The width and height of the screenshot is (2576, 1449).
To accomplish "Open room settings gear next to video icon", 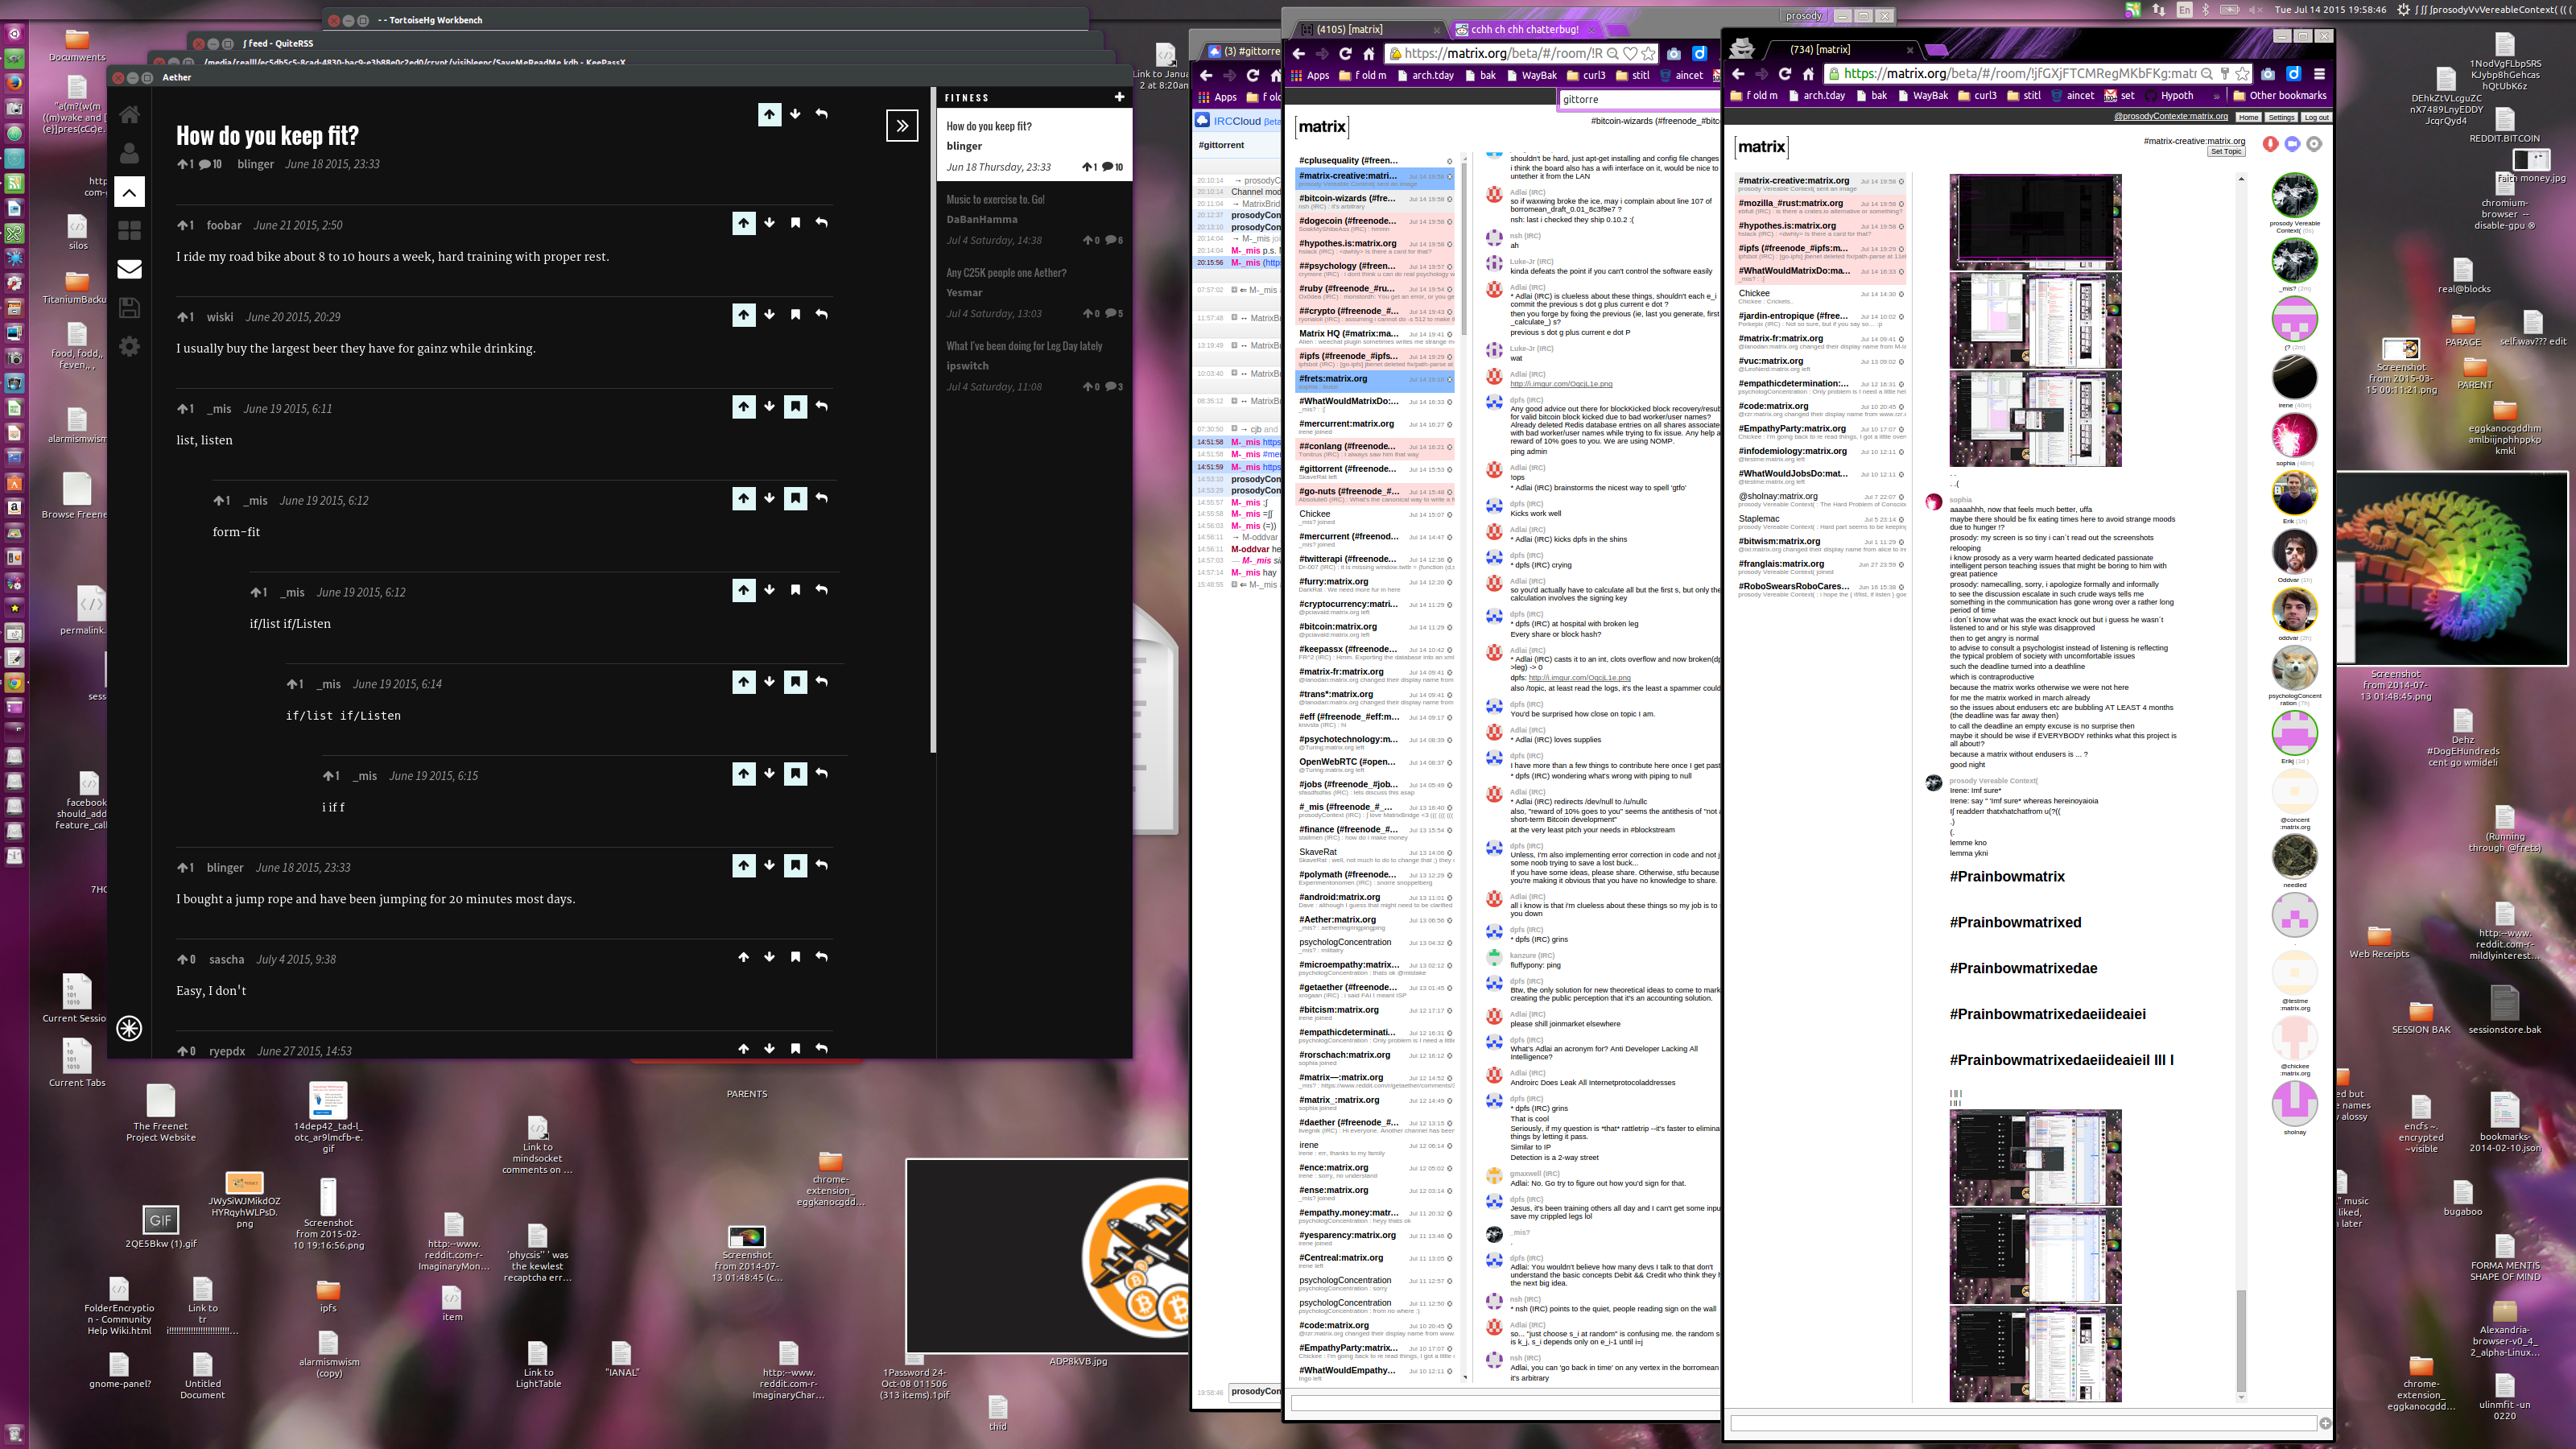I will coord(2314,144).
